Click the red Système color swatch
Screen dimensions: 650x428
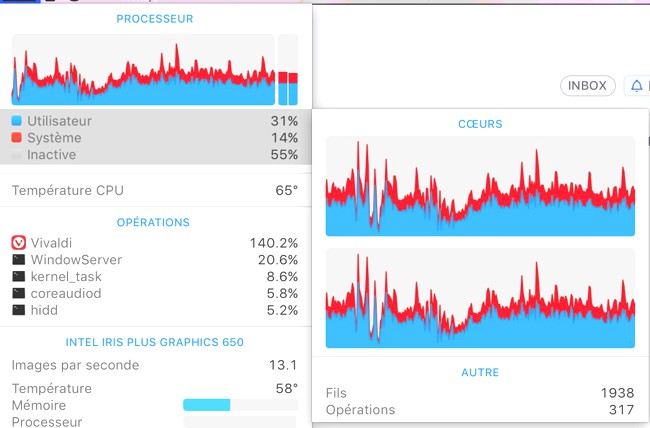(17, 138)
